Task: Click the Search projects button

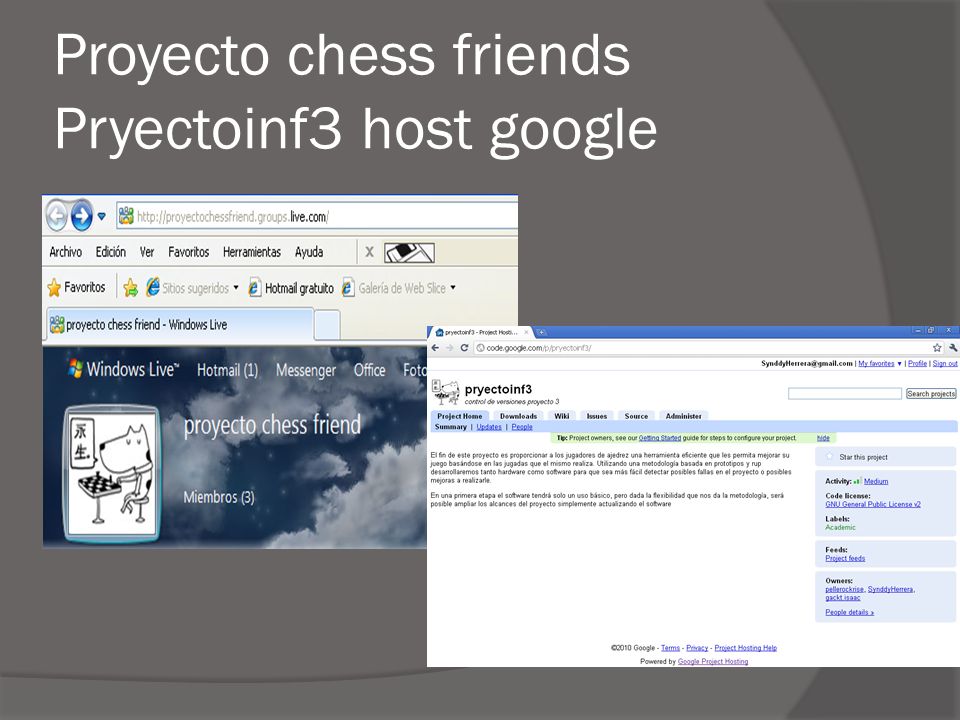Action: pyautogui.click(x=931, y=394)
